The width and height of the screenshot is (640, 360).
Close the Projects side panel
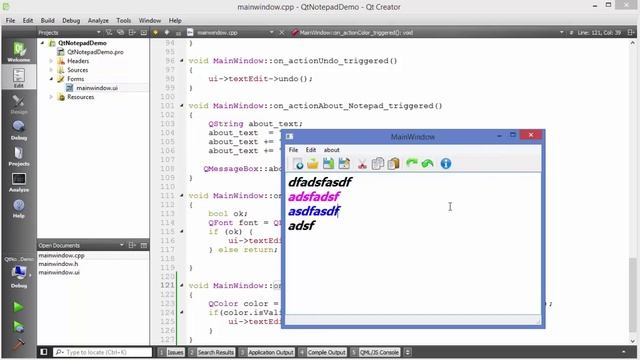pyautogui.click(x=144, y=32)
